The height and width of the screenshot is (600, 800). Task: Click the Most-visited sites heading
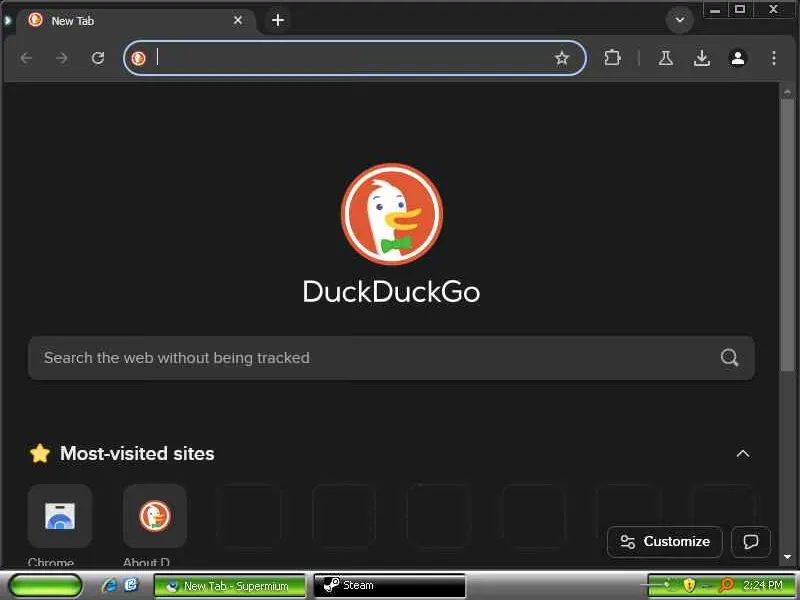coord(137,454)
